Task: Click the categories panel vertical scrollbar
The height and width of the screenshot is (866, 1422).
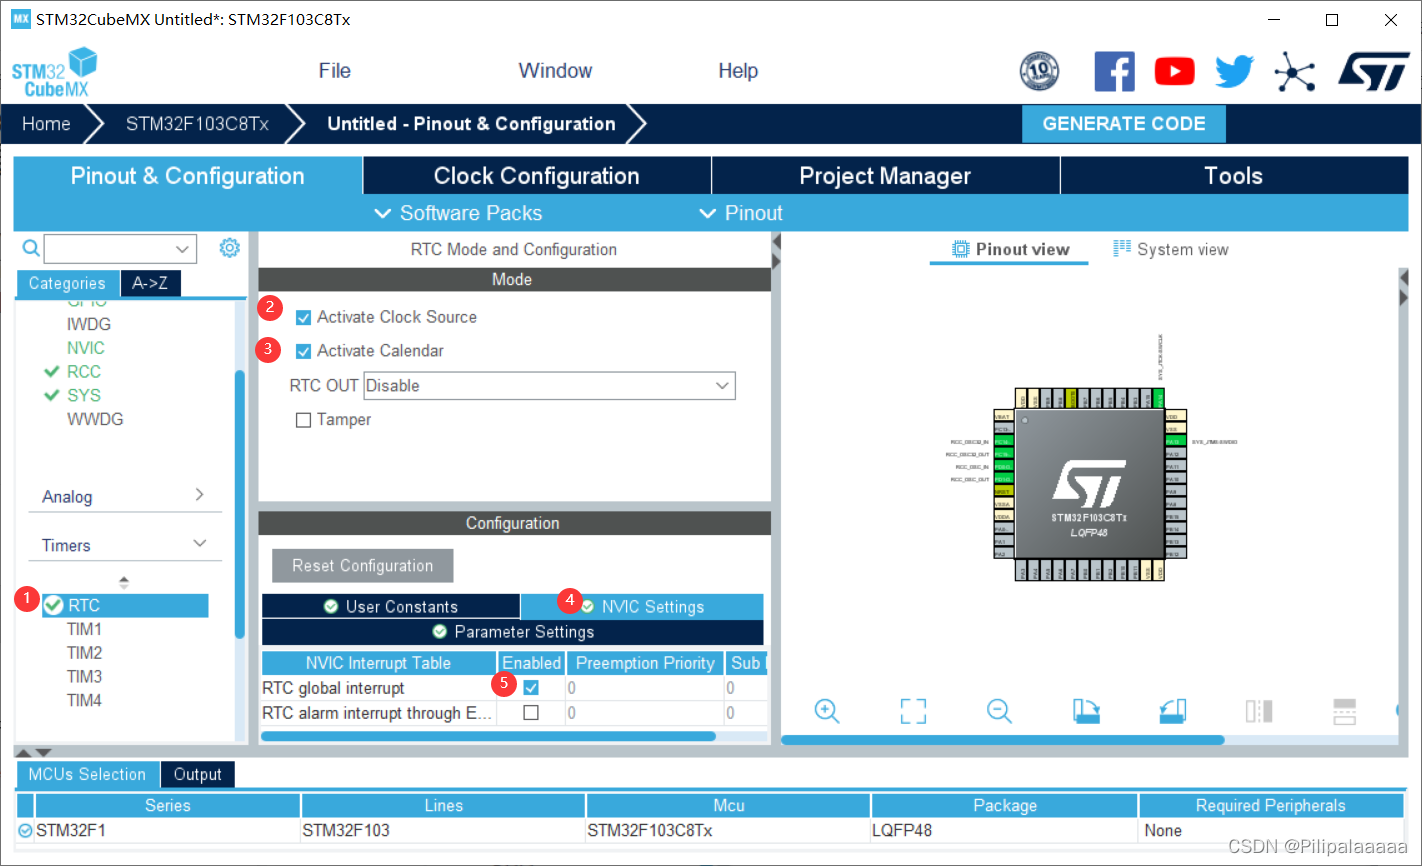Action: pyautogui.click(x=240, y=503)
